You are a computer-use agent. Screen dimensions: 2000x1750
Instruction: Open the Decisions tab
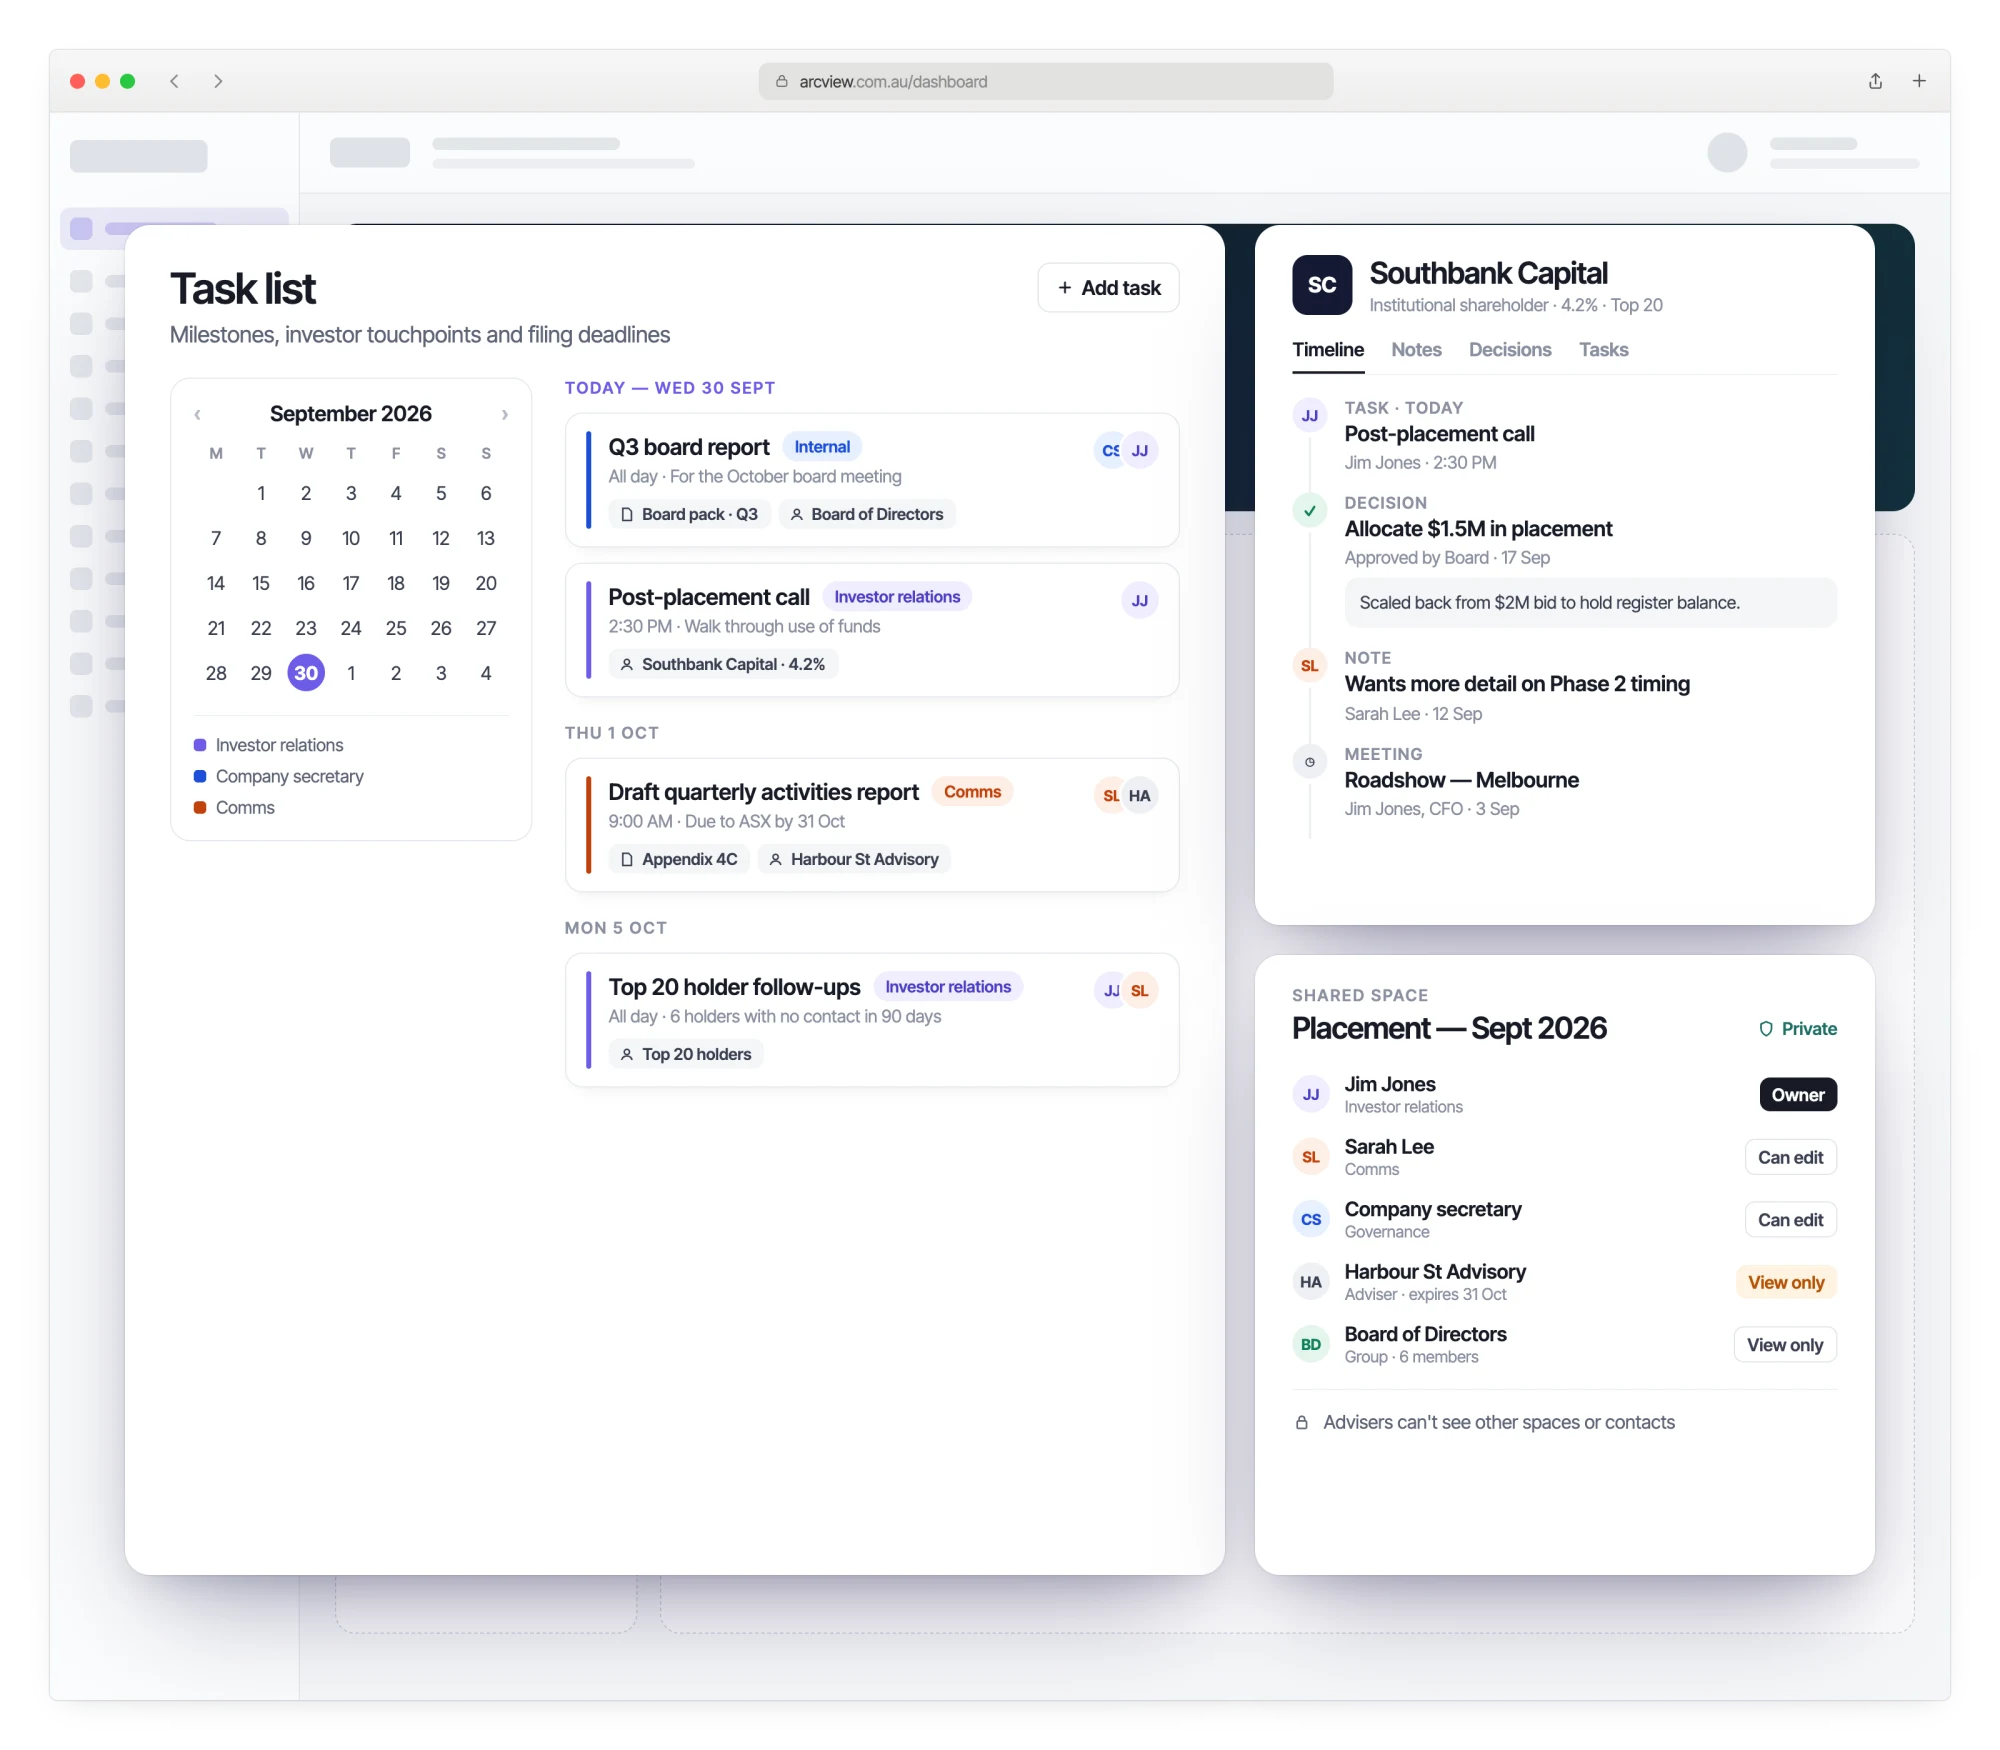click(1510, 349)
